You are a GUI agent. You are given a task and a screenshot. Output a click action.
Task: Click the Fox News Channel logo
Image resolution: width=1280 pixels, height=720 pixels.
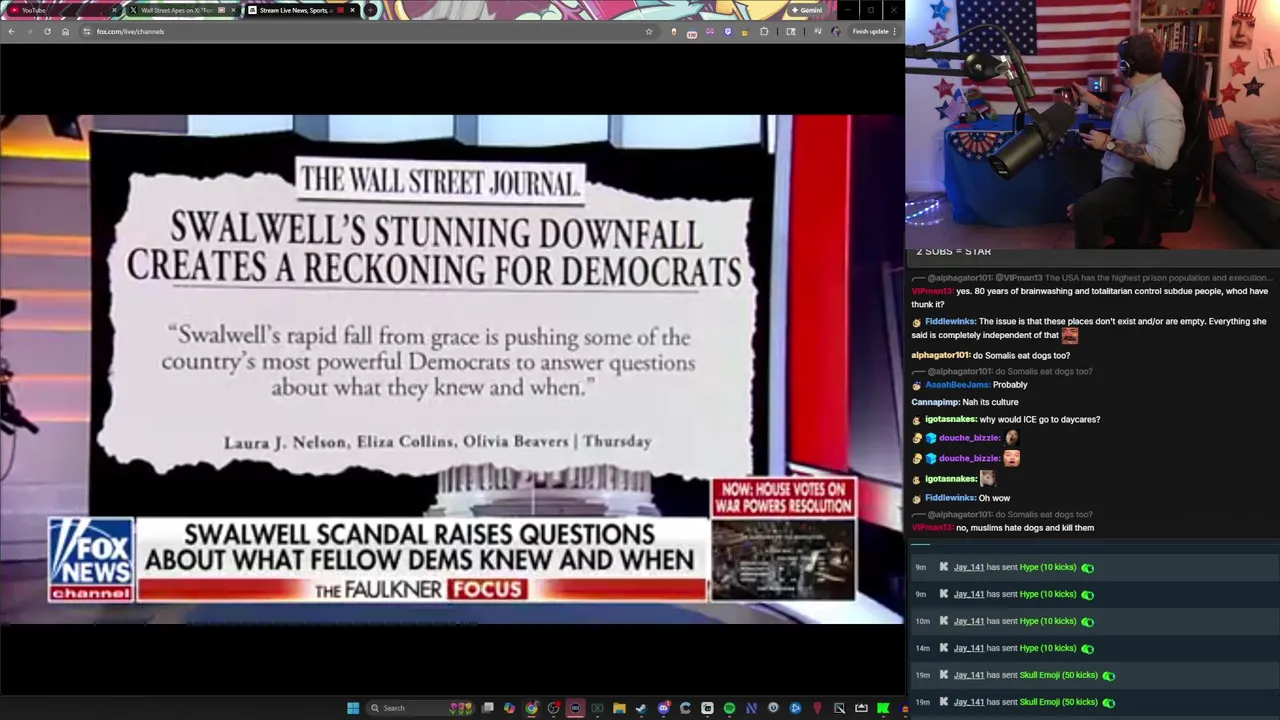(91, 560)
